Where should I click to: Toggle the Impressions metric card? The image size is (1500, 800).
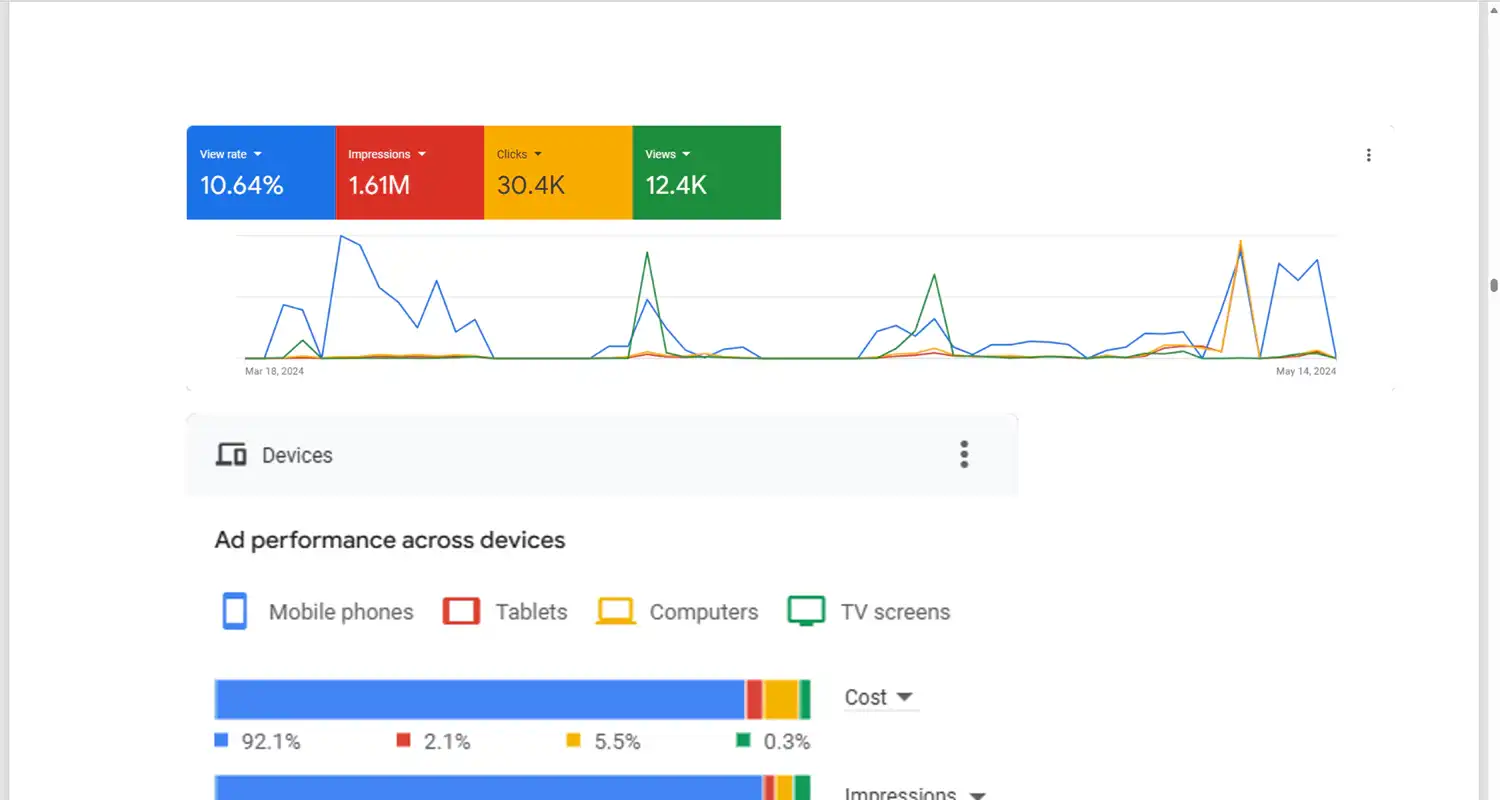click(409, 172)
